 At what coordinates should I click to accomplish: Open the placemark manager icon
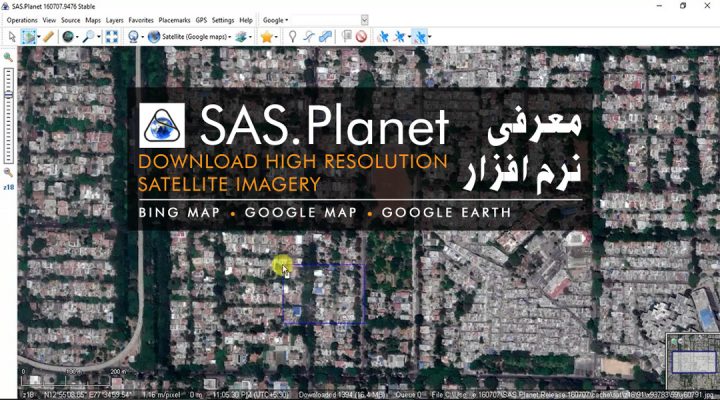(x=347, y=37)
